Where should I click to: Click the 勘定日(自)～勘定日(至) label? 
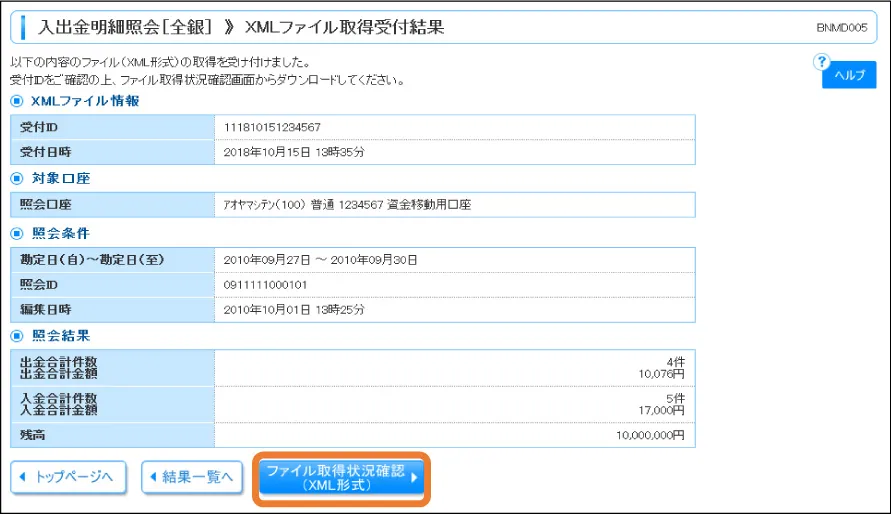coord(92,260)
